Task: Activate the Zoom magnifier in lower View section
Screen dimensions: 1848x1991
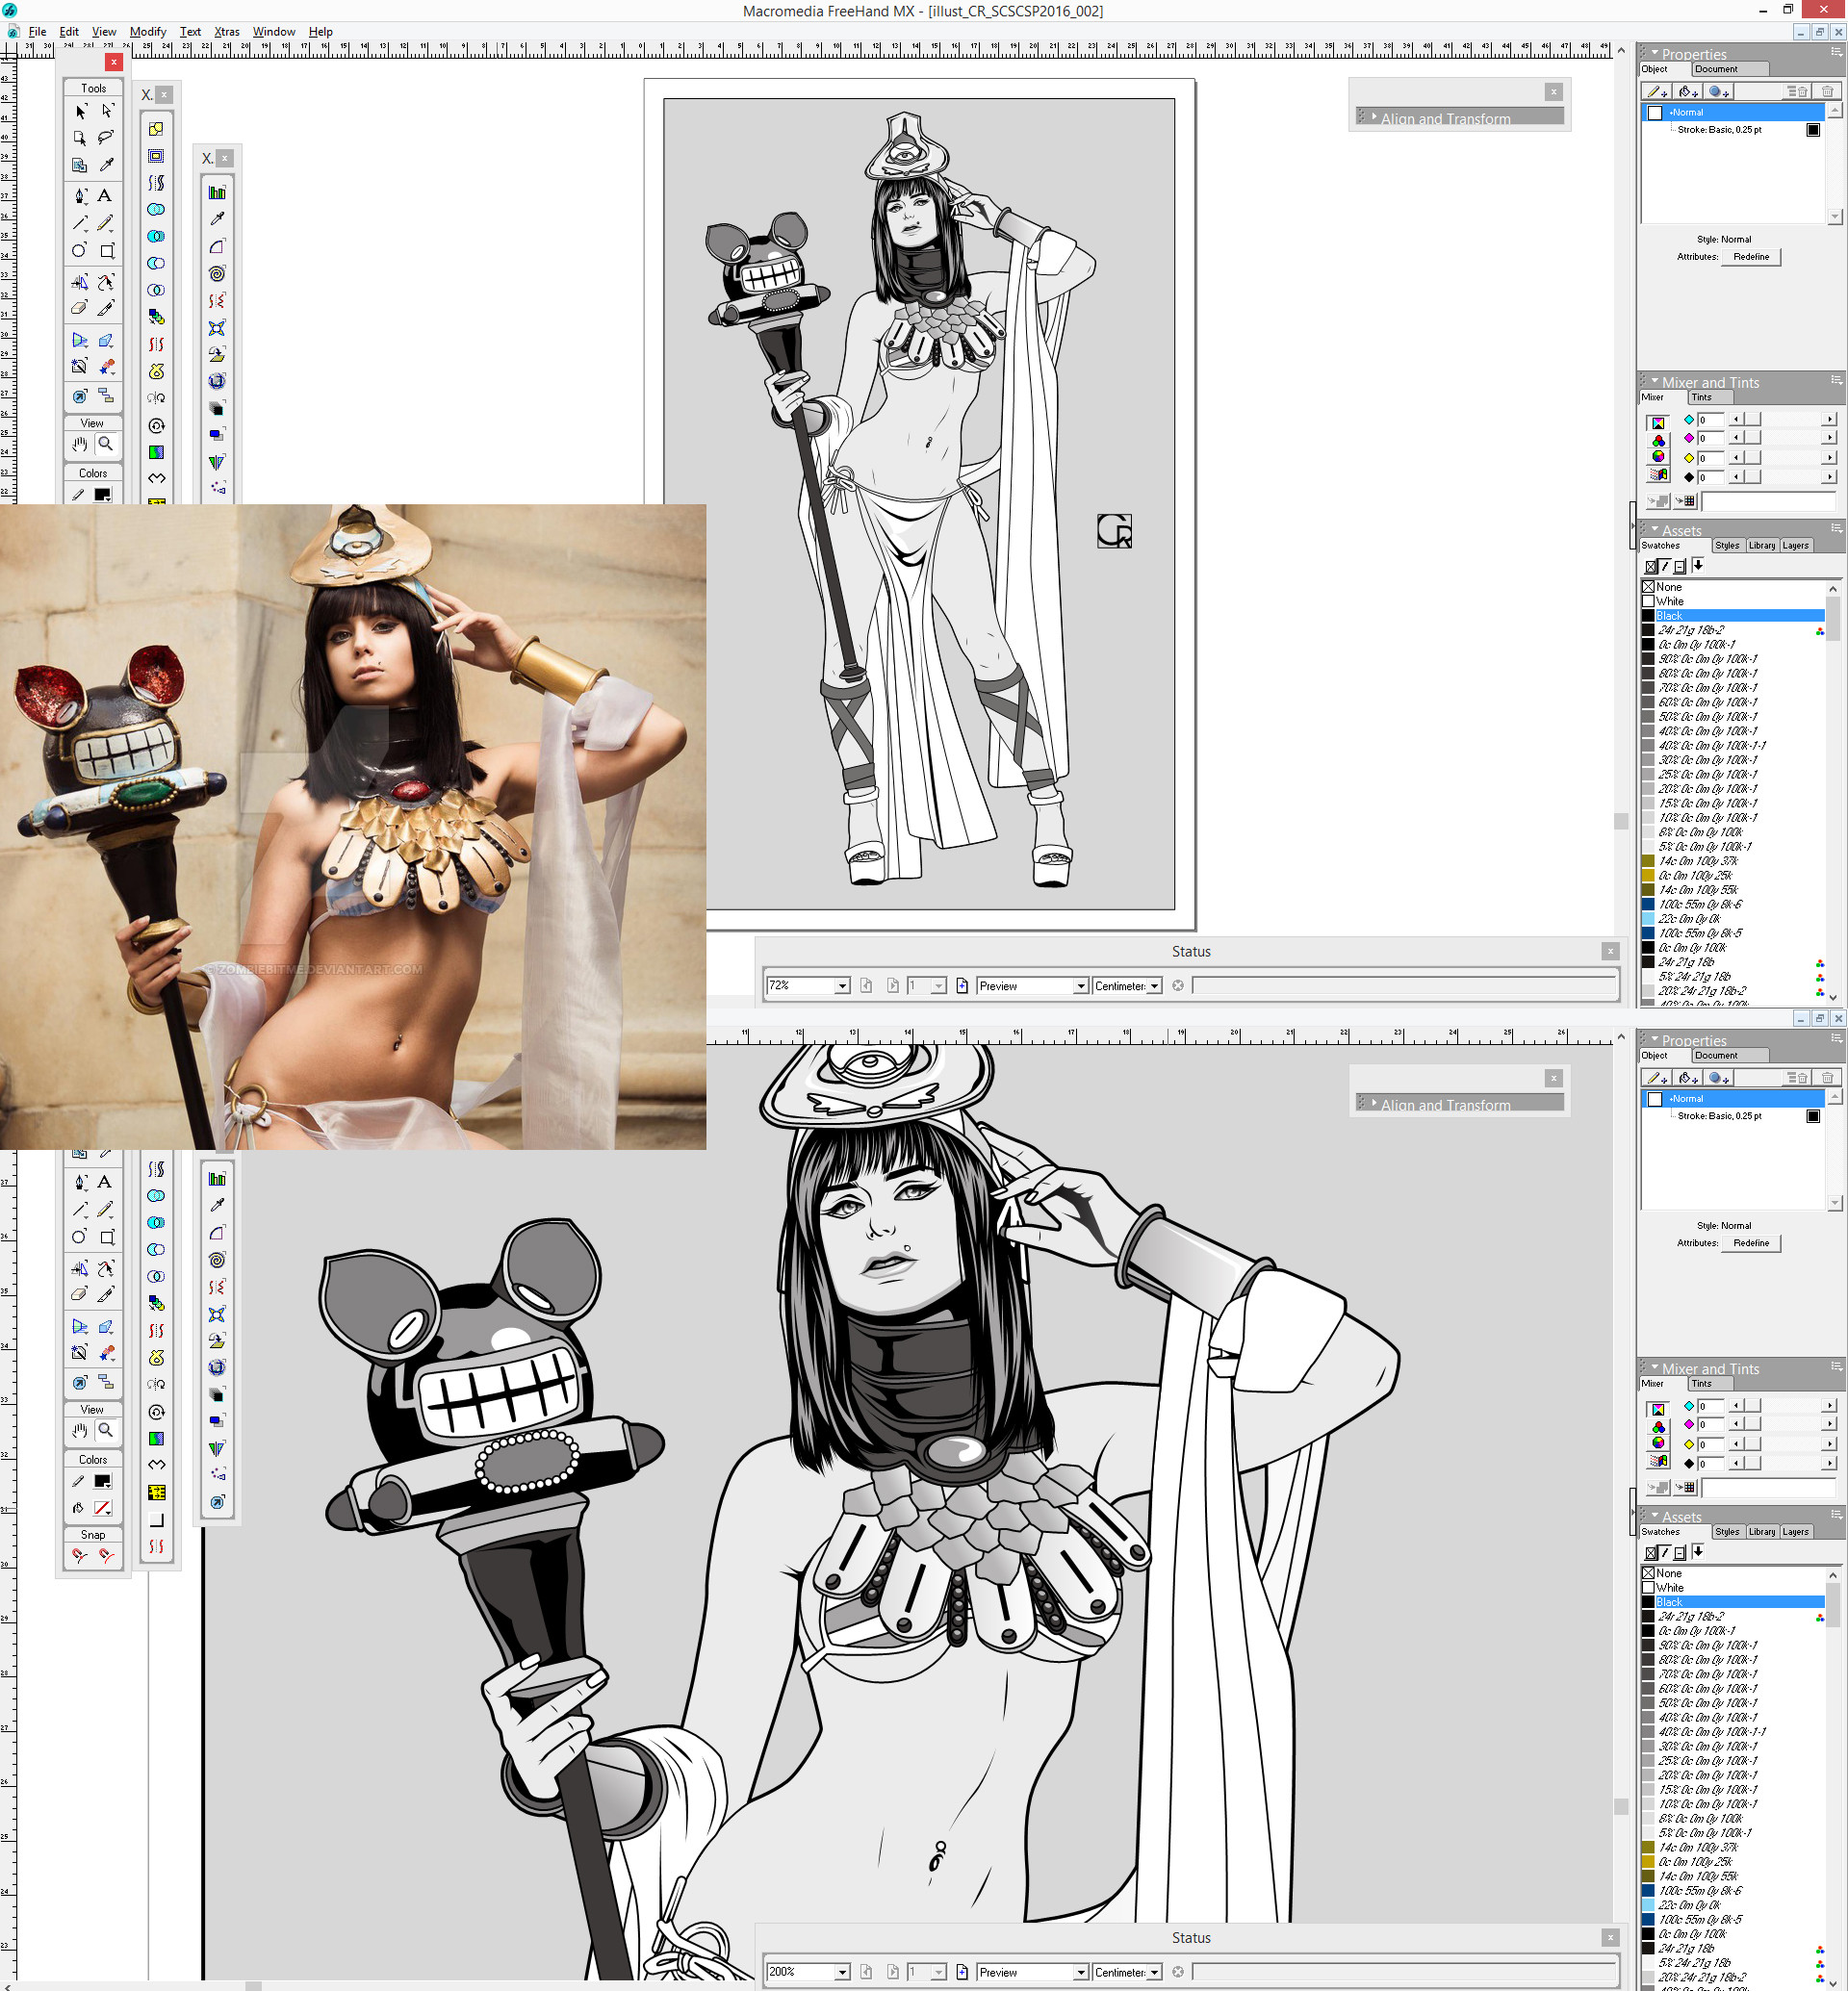Action: pyautogui.click(x=106, y=1430)
